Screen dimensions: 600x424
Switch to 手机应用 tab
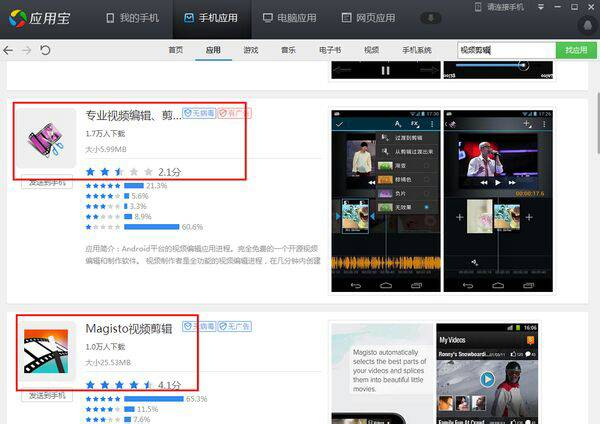coord(211,18)
